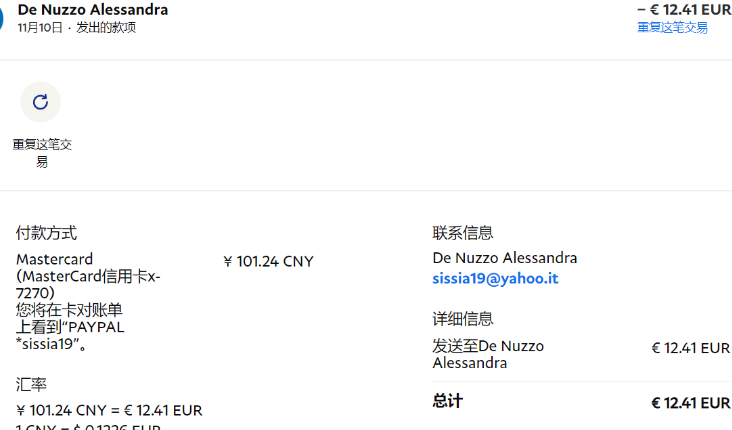
Task: Click the top-right 重复这笔交易 link
Action: pos(672,28)
